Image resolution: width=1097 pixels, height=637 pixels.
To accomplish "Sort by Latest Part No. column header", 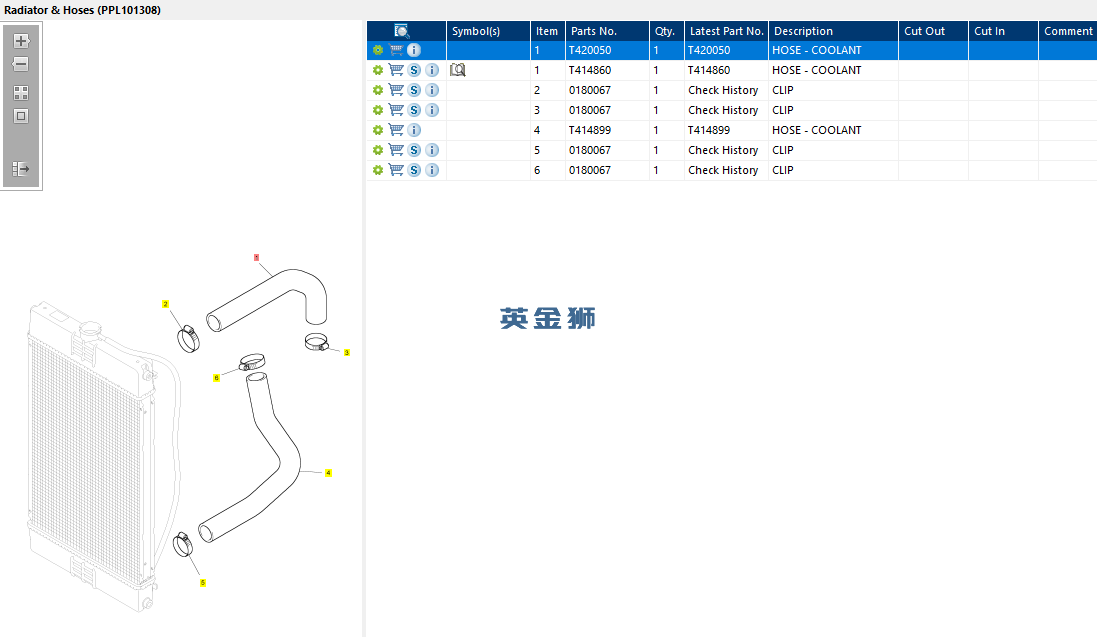I will tap(726, 31).
